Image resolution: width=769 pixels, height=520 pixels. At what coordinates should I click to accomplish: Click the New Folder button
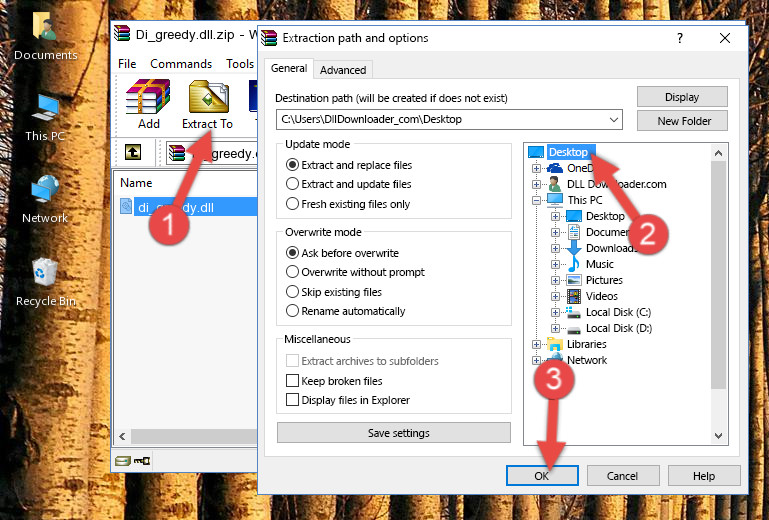pyautogui.click(x=682, y=121)
